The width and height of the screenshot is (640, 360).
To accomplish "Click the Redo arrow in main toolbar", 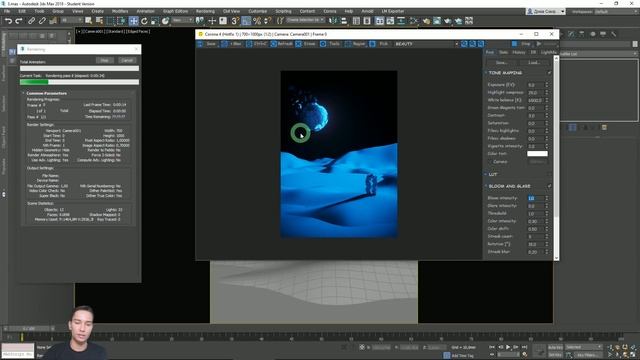I will coord(19,21).
